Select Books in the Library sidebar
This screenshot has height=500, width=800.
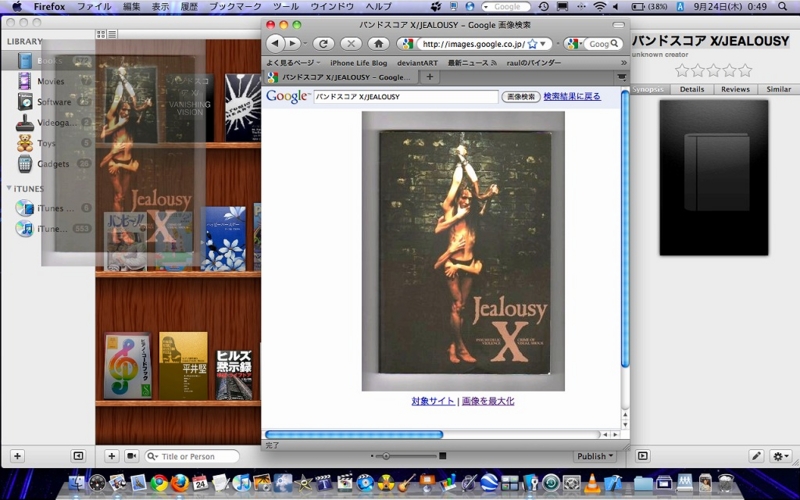(48, 61)
